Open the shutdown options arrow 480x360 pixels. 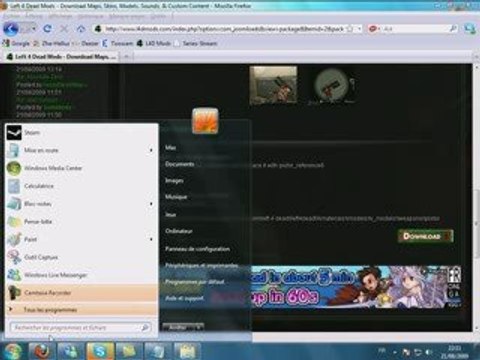[x=199, y=327]
